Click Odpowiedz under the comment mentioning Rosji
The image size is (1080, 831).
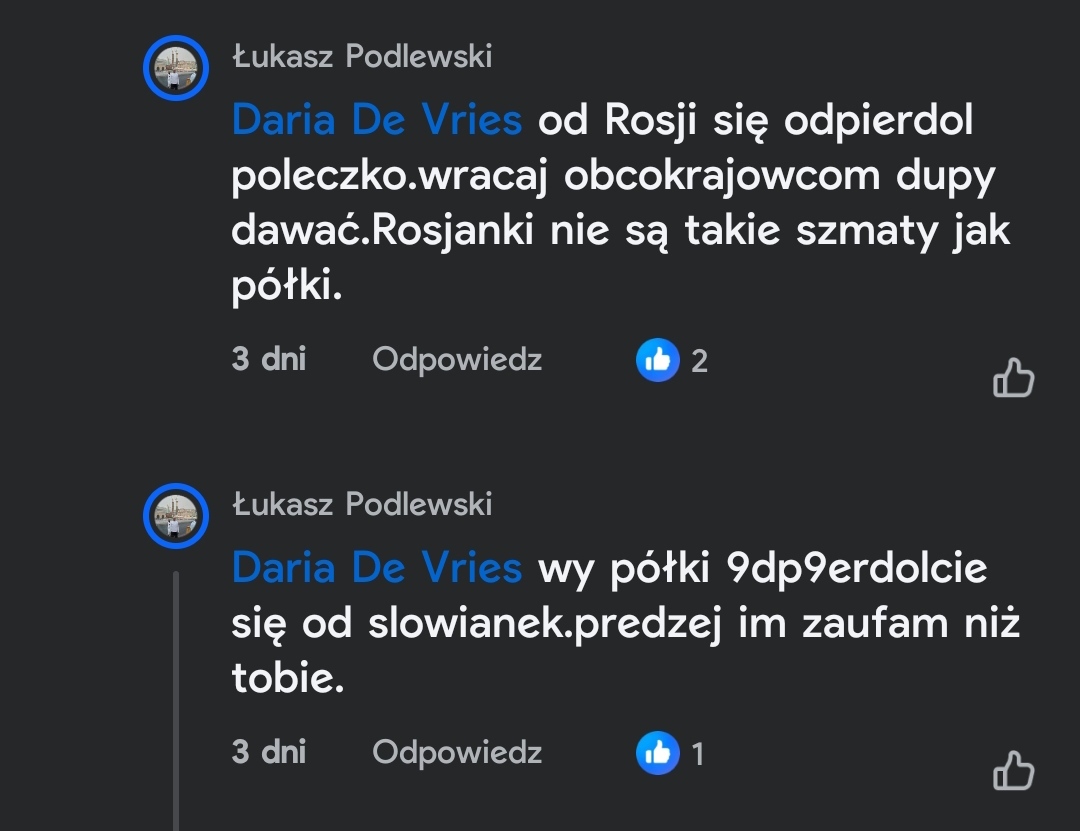tap(457, 359)
